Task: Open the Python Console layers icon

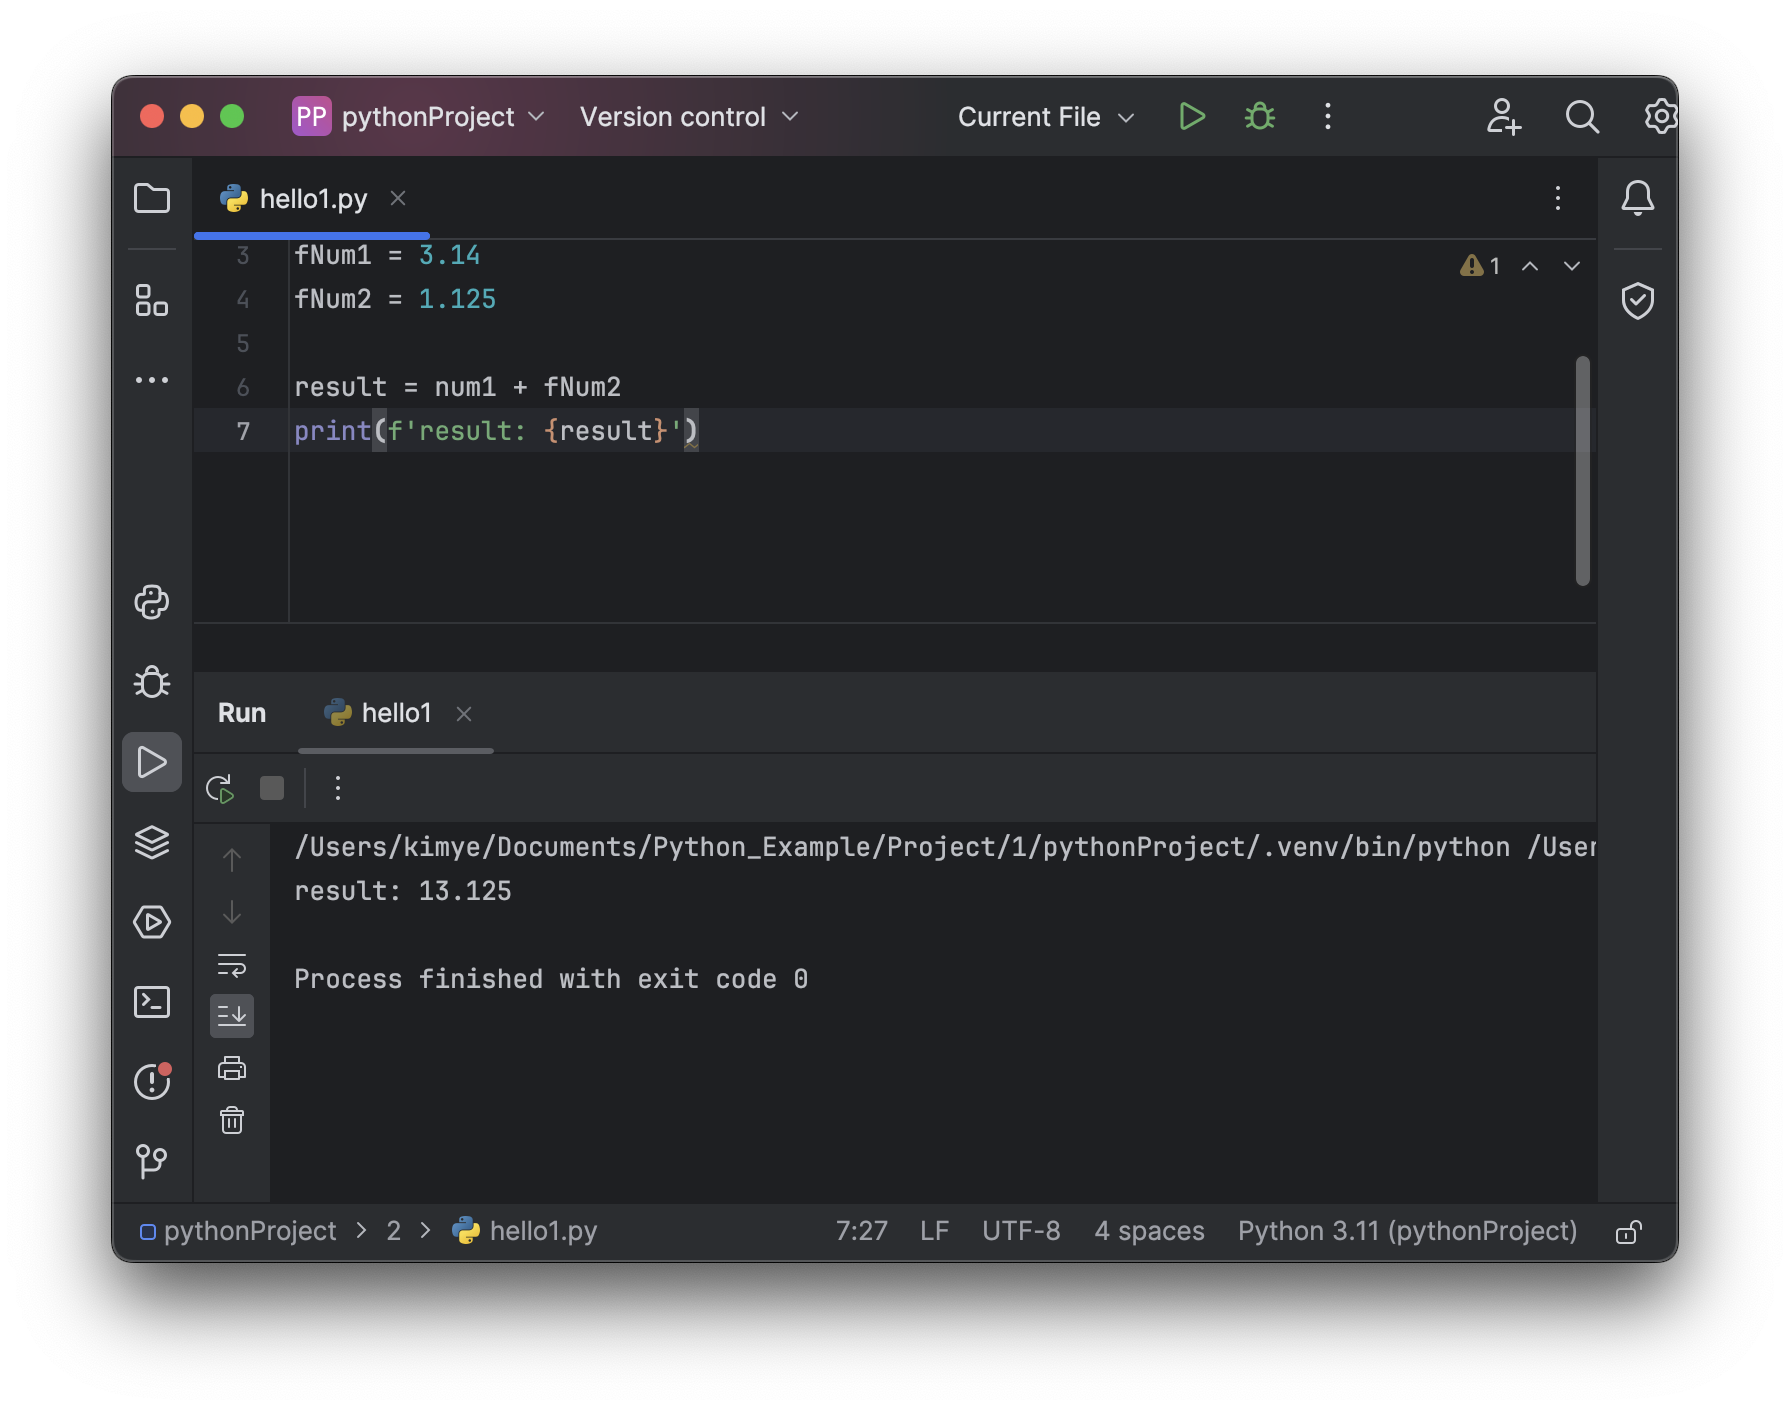Action: pyautogui.click(x=152, y=842)
